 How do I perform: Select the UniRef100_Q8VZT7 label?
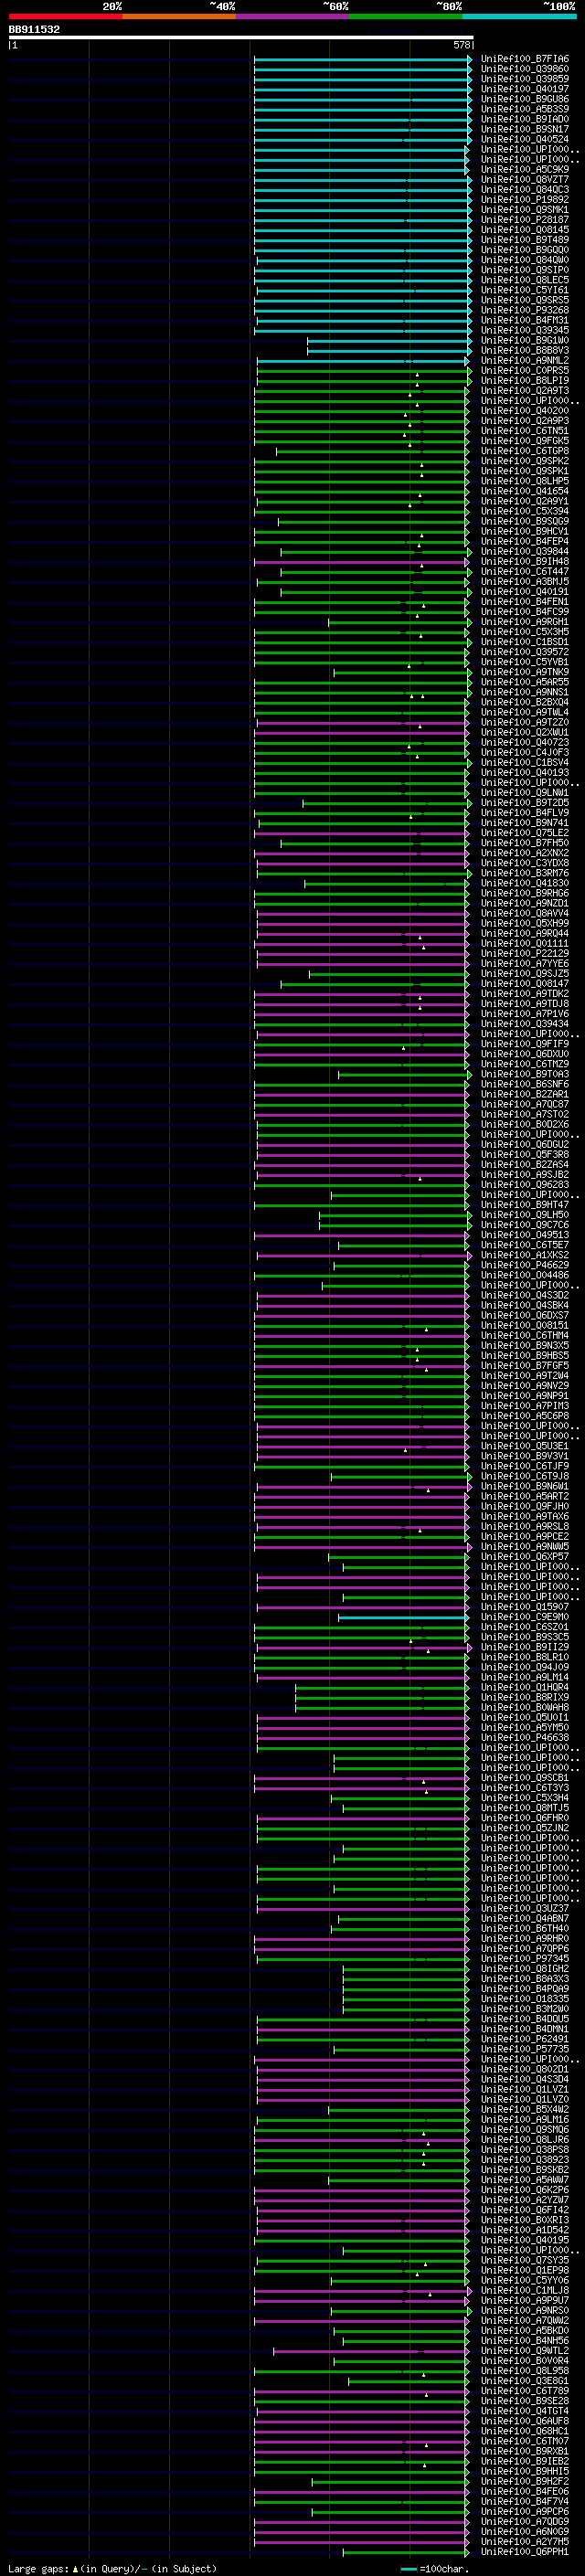[x=525, y=180]
